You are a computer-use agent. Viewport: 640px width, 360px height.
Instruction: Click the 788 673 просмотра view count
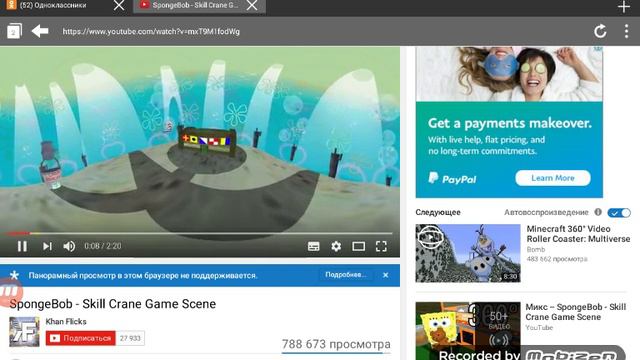click(x=336, y=344)
